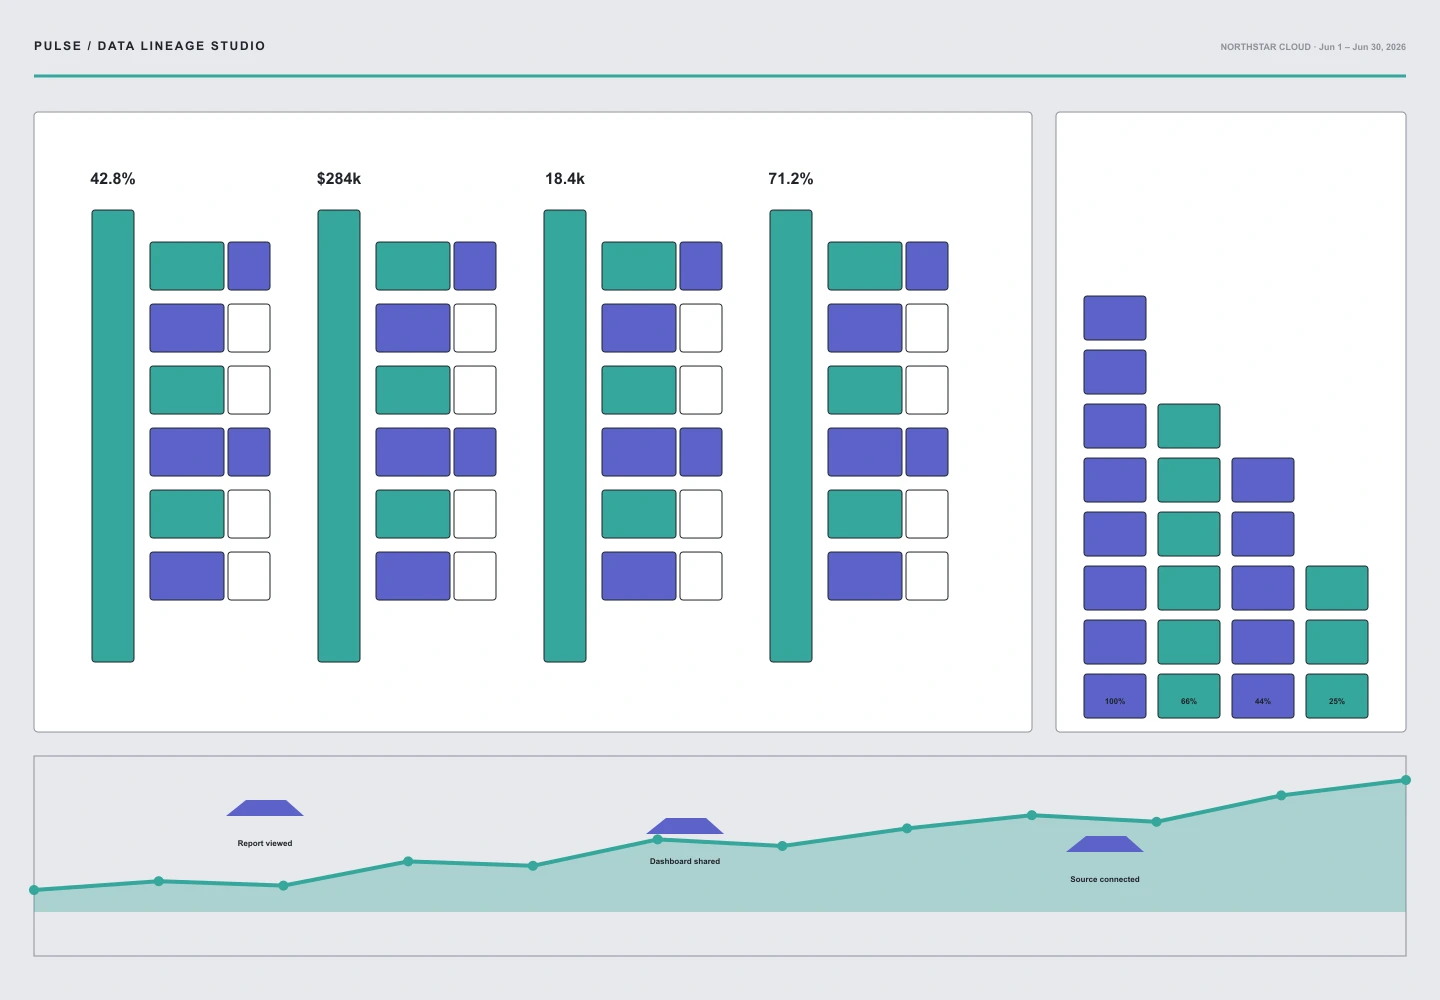The height and width of the screenshot is (1000, 1440).
Task: Click the first leftmost point on the trend line
Action: [x=35, y=890]
